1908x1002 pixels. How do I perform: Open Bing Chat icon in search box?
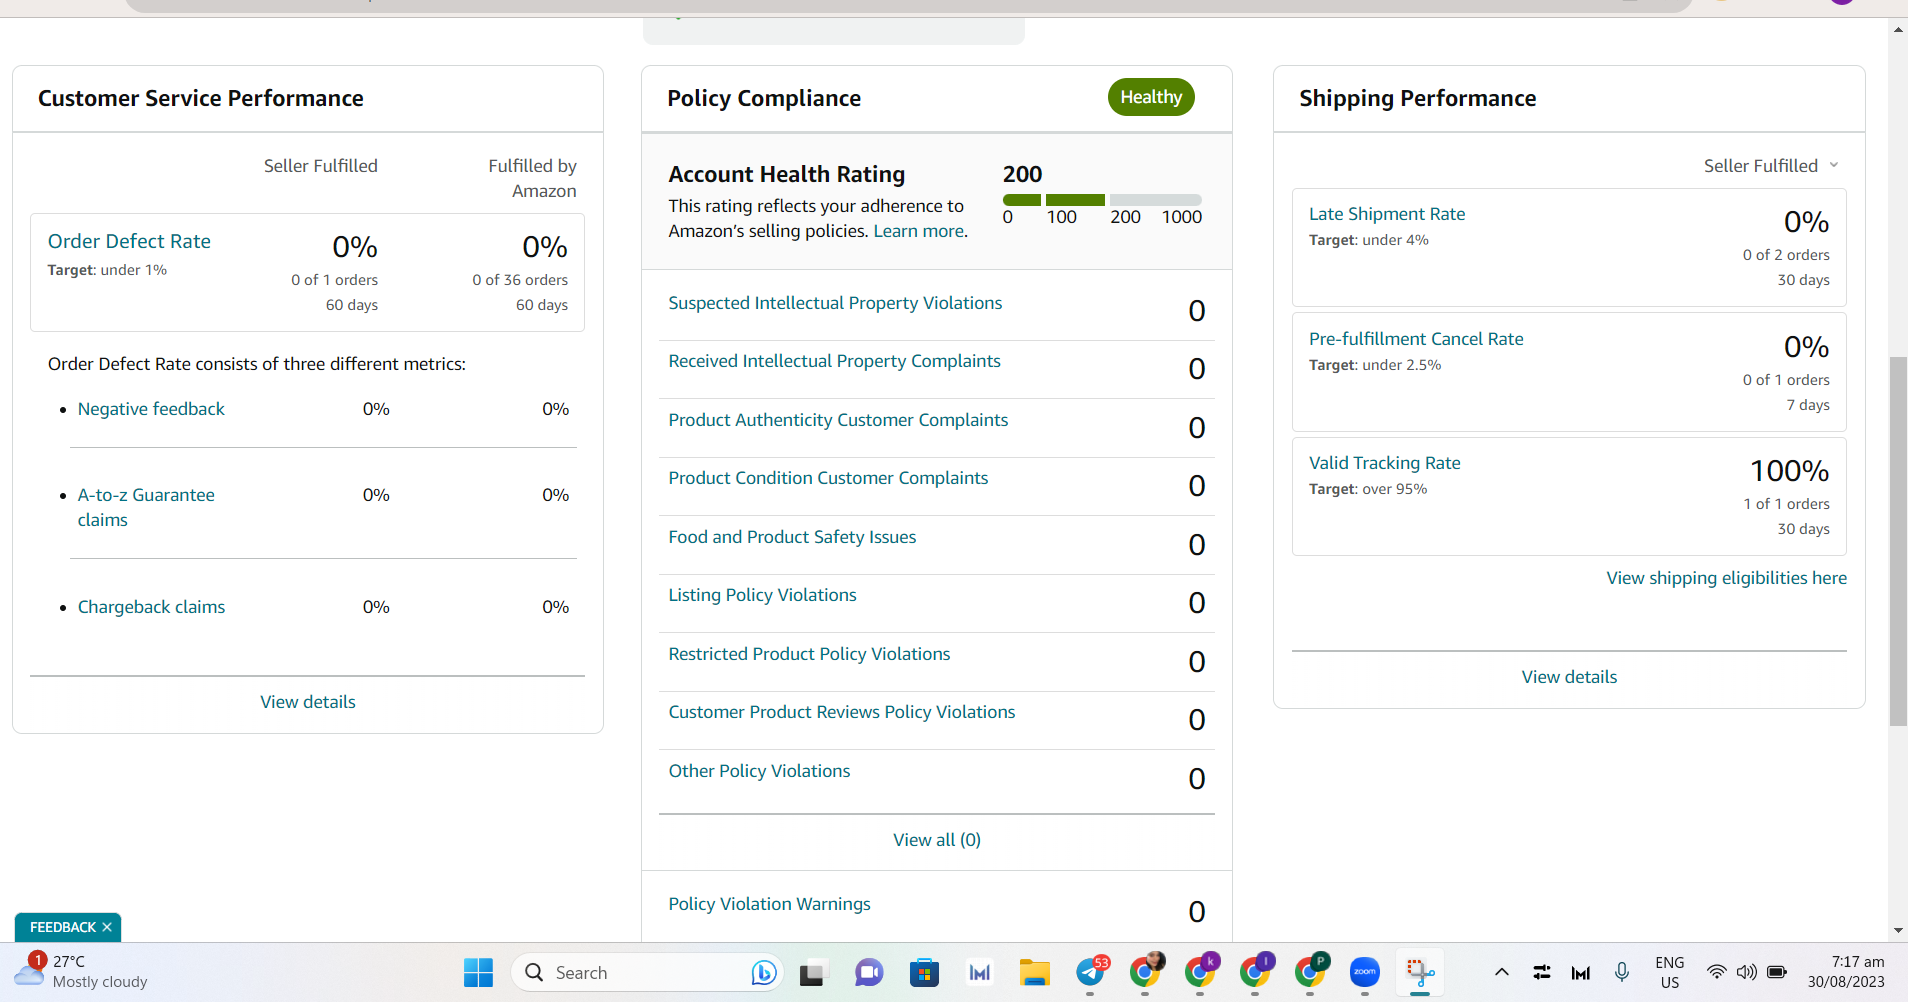[764, 972]
